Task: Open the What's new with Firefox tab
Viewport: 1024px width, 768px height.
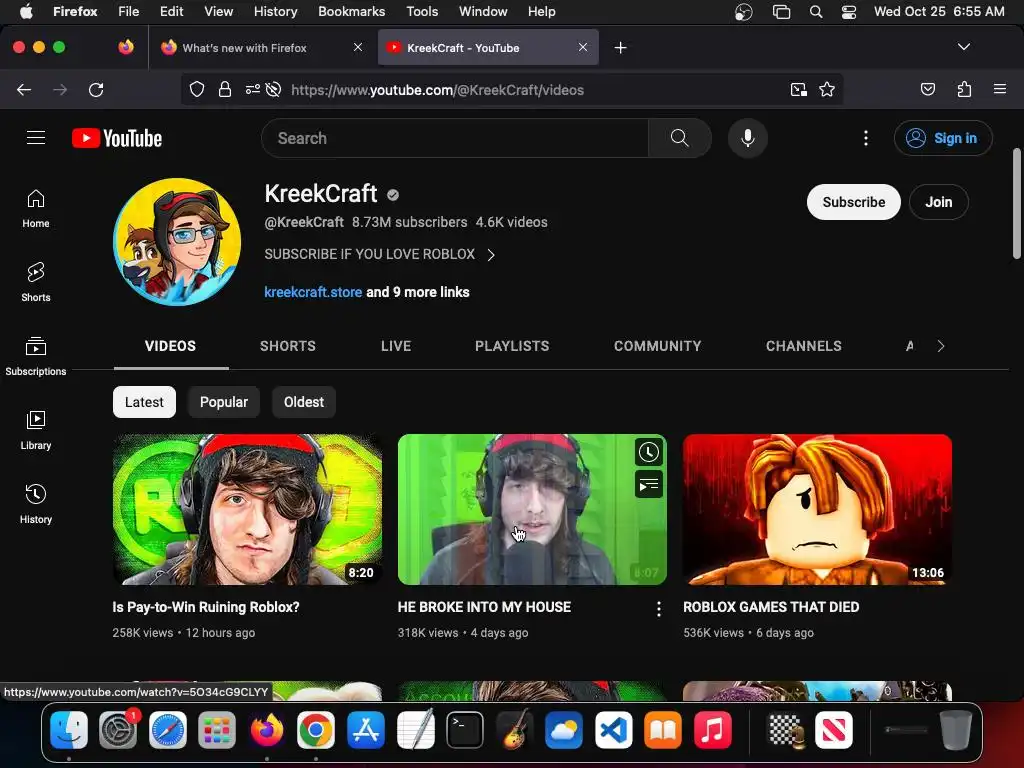Action: [261, 48]
